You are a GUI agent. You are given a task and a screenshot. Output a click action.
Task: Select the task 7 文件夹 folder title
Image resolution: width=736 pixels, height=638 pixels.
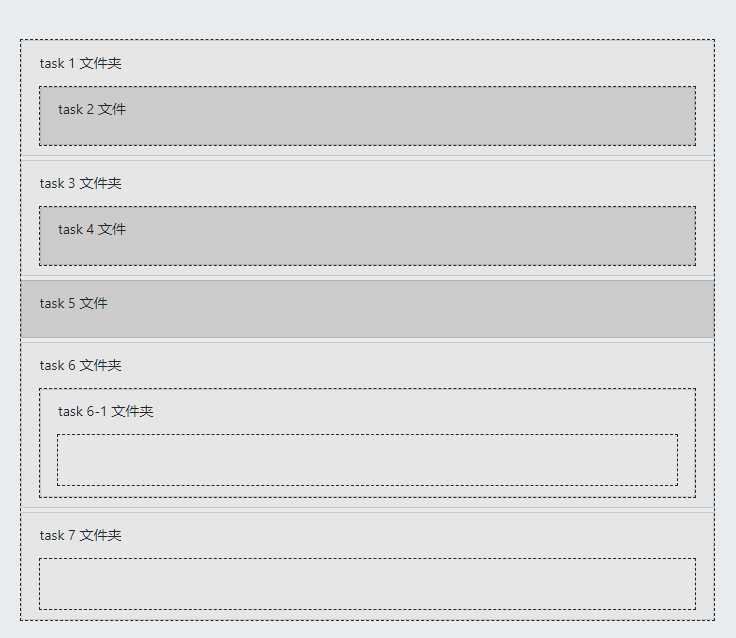(x=80, y=536)
